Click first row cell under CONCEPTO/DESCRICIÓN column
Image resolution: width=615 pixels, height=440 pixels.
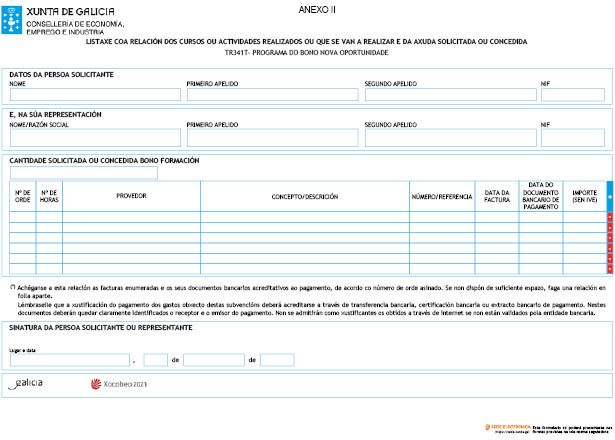pyautogui.click(x=305, y=217)
